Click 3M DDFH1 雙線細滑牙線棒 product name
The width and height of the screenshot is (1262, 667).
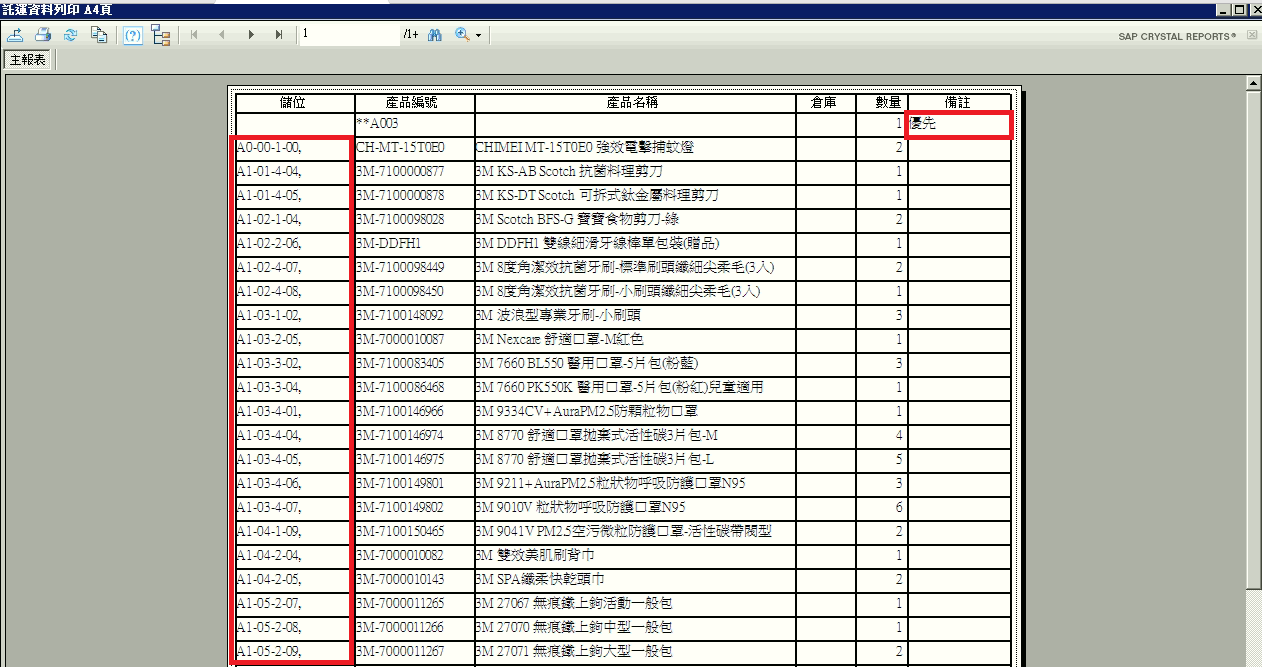[597, 243]
